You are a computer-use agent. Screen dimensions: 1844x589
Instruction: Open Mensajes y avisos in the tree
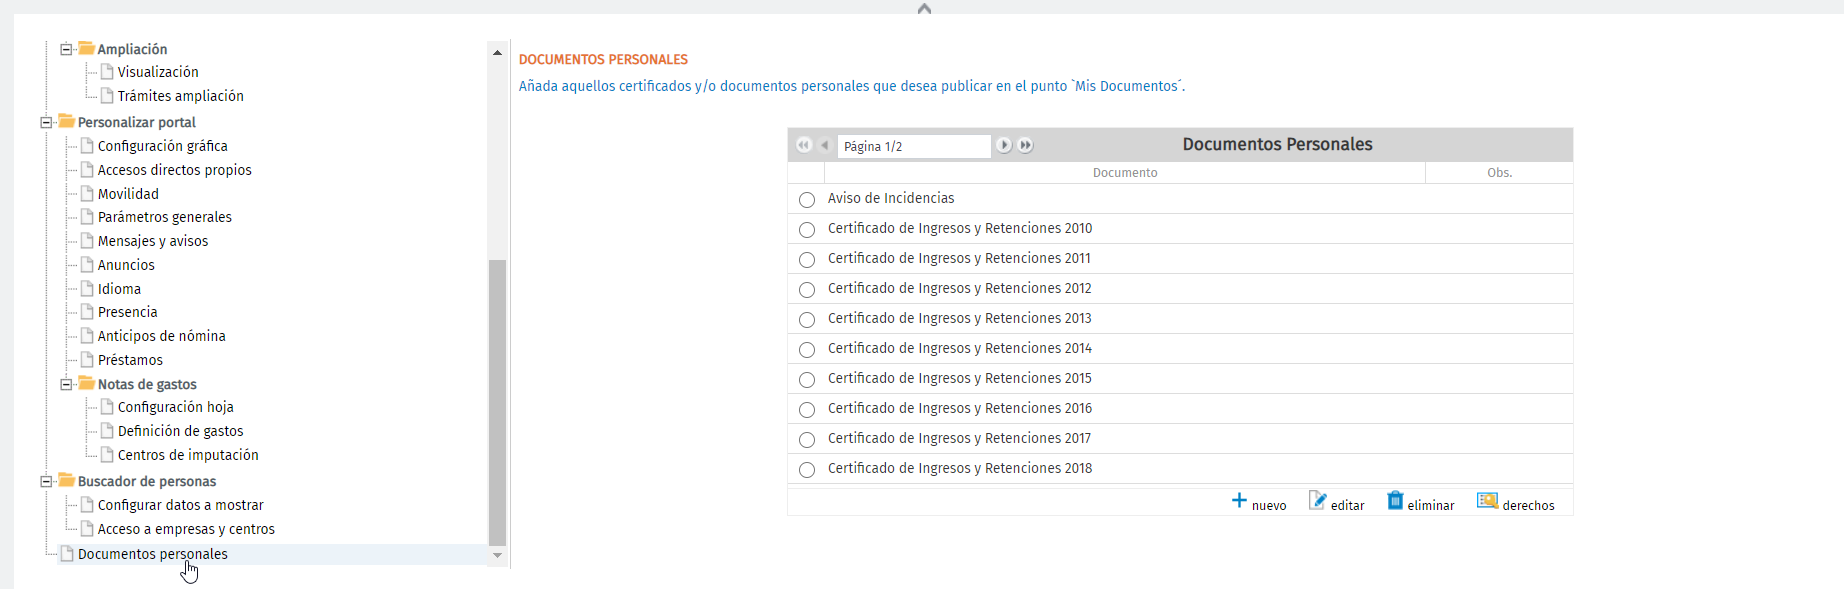pos(153,241)
